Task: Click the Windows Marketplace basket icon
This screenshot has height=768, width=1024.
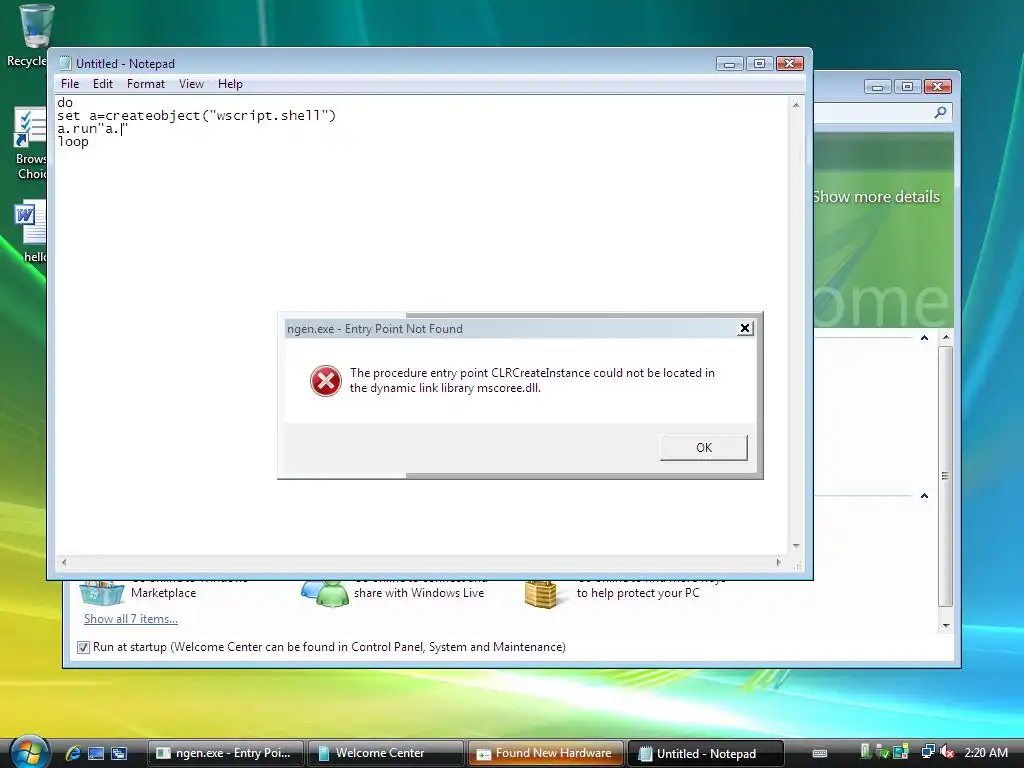Action: (x=101, y=592)
